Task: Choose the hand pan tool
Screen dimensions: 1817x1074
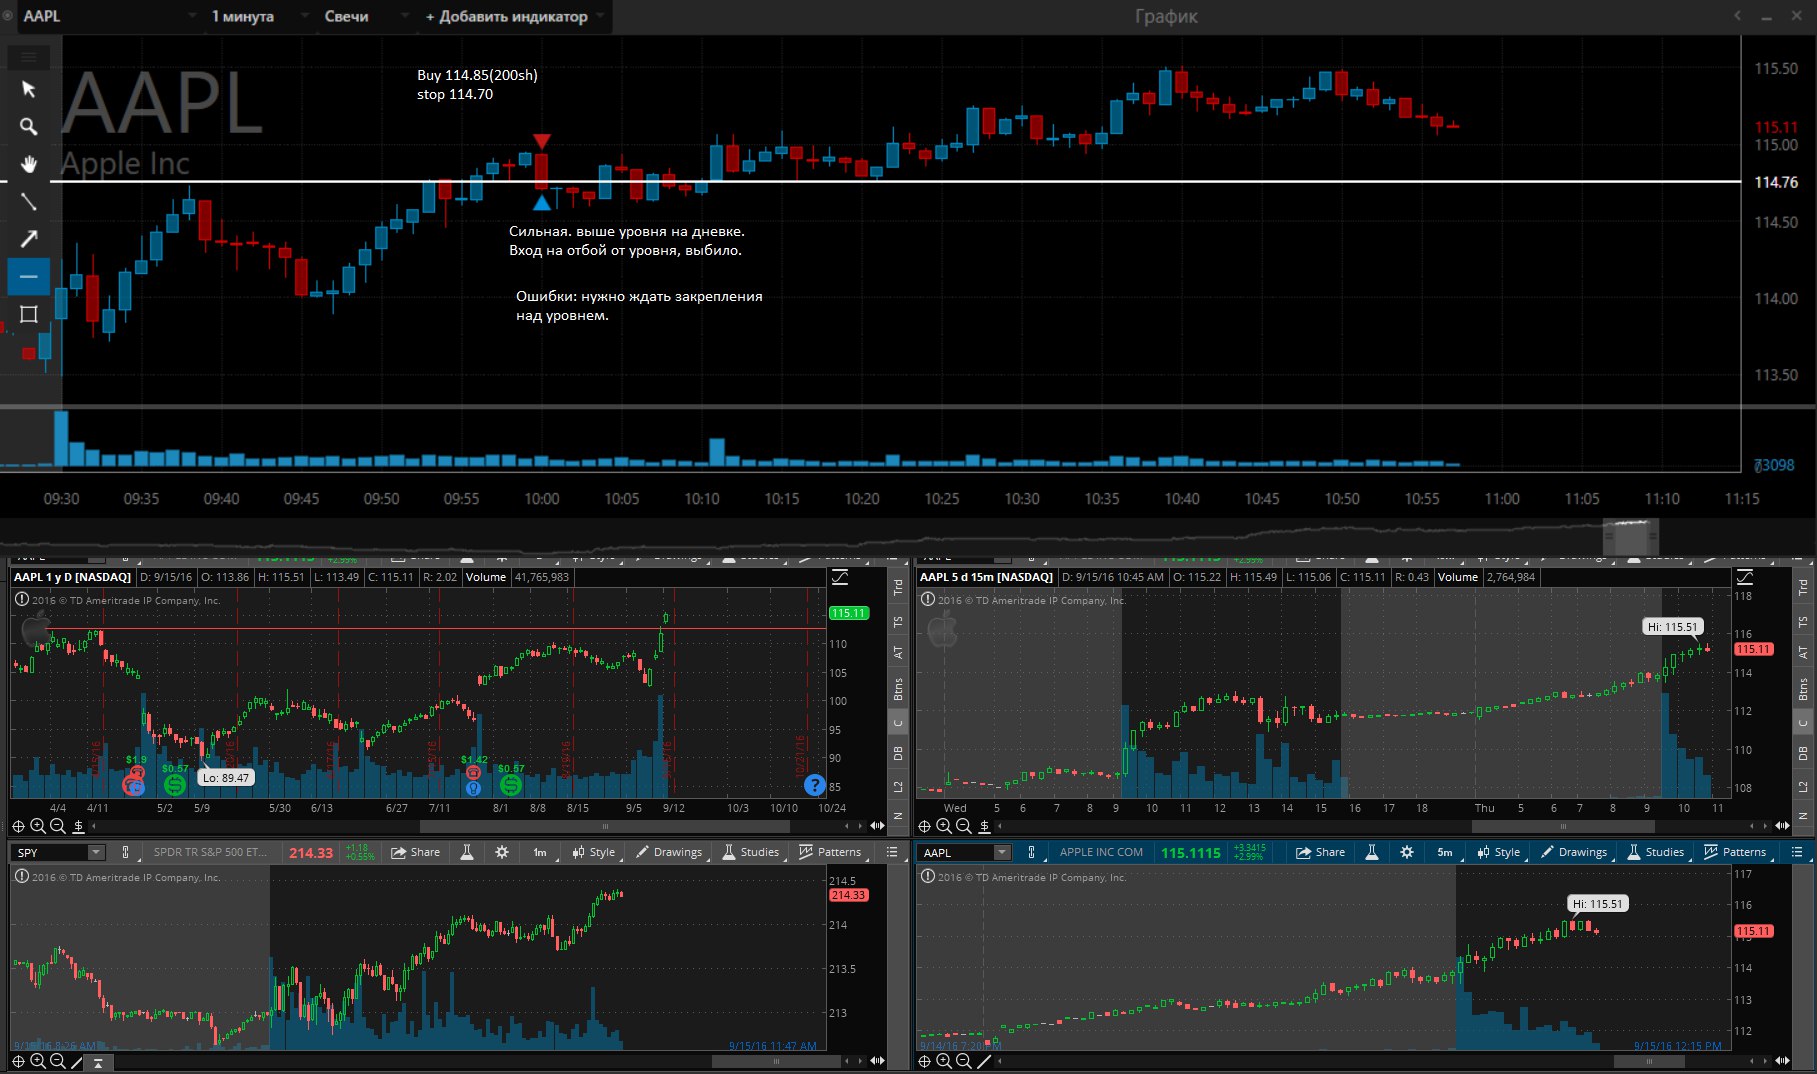Action: [x=28, y=164]
